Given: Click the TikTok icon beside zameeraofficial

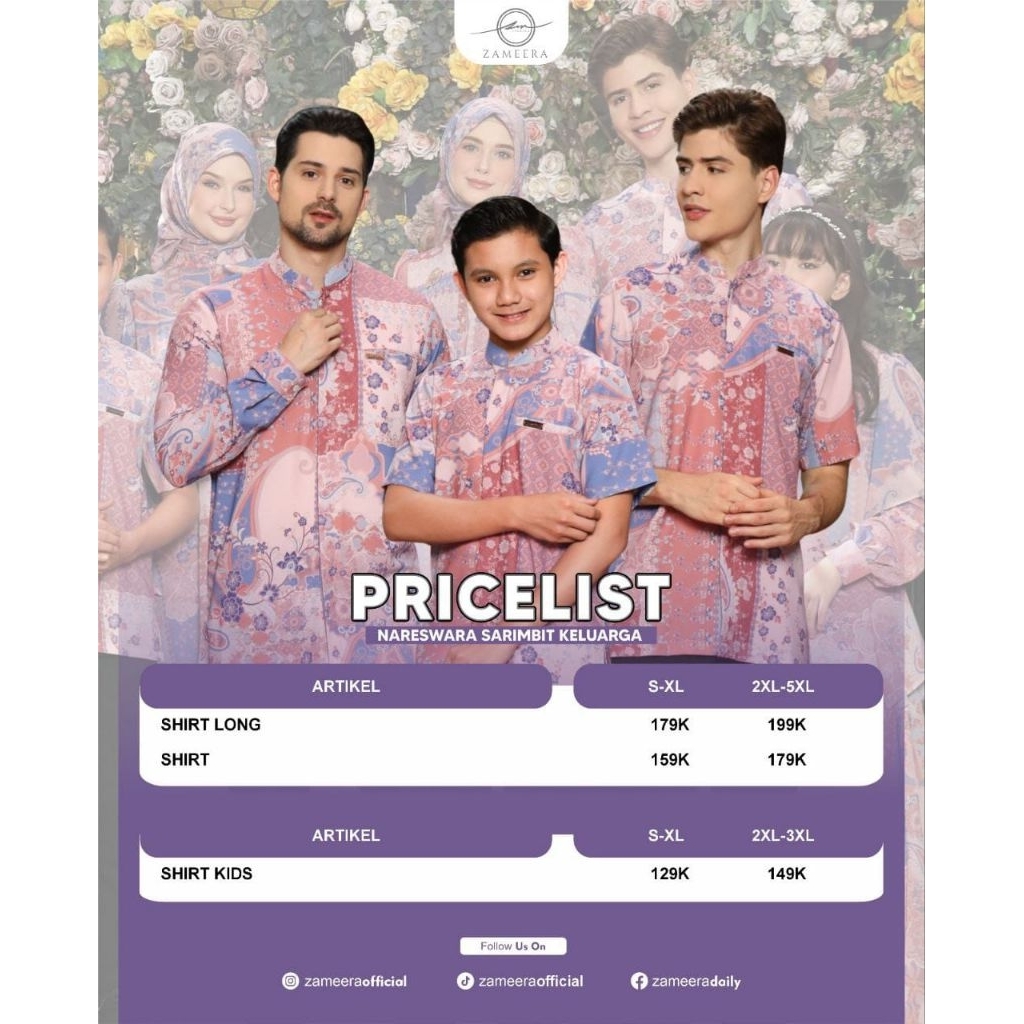Looking at the screenshot, I should (465, 981).
